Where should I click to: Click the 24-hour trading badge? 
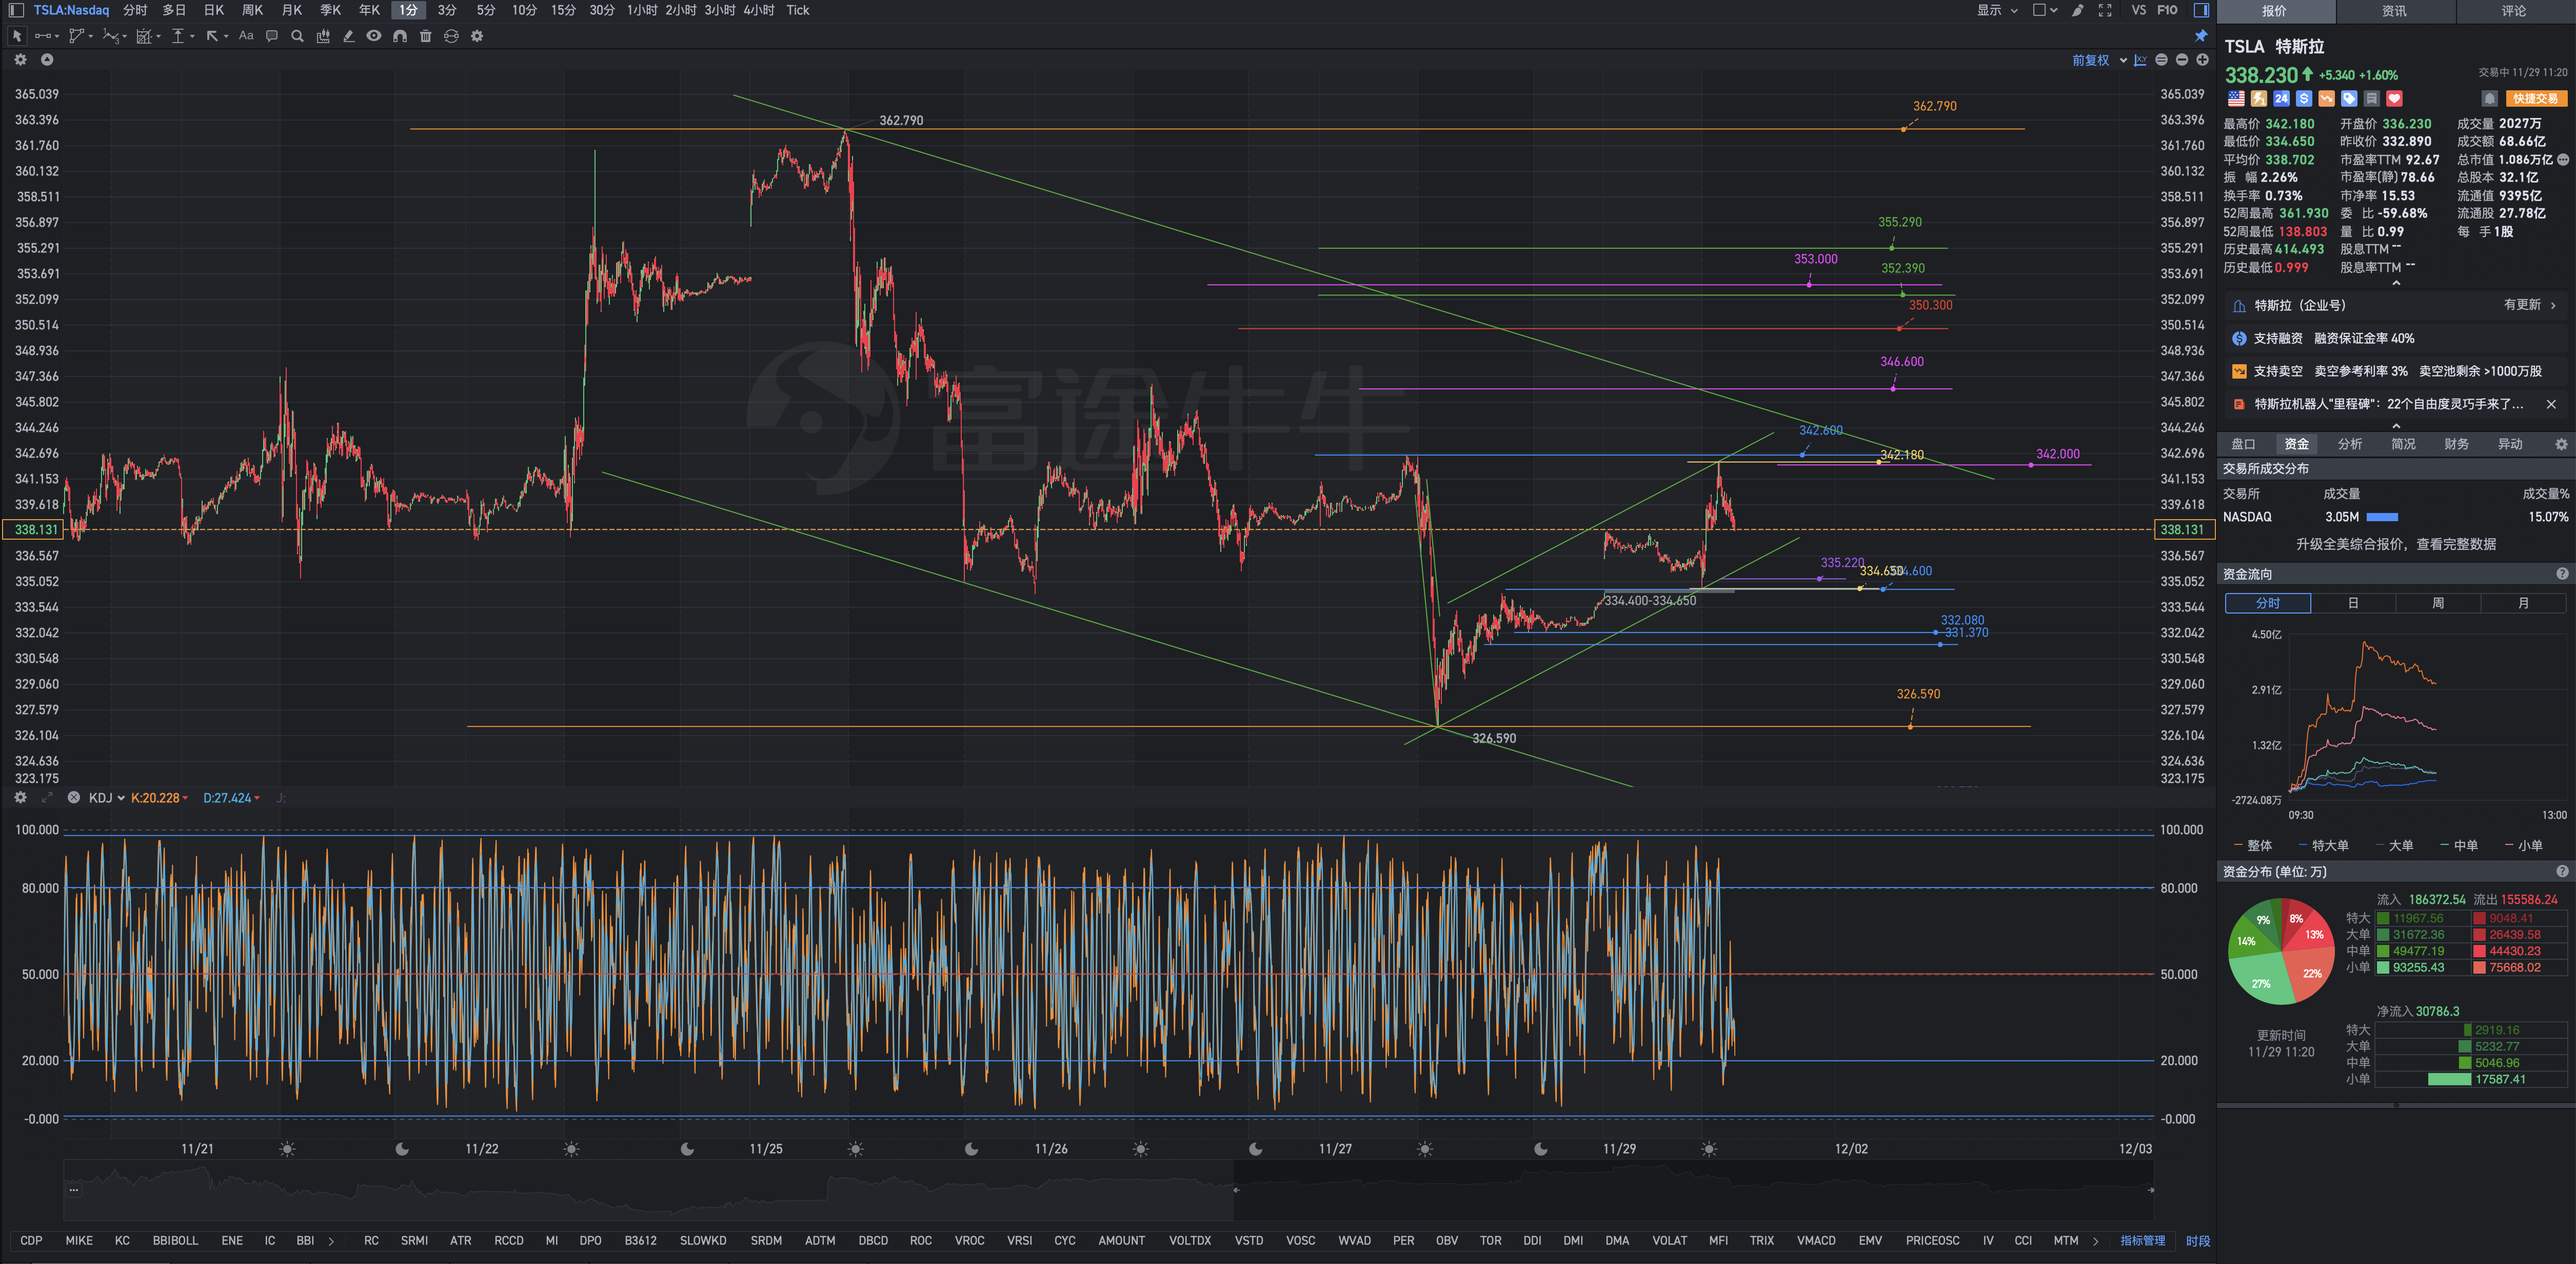click(2281, 99)
